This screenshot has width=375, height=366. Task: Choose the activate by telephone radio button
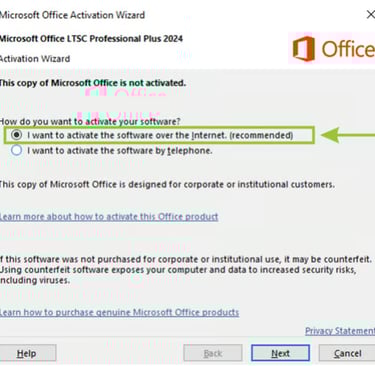coord(16,150)
